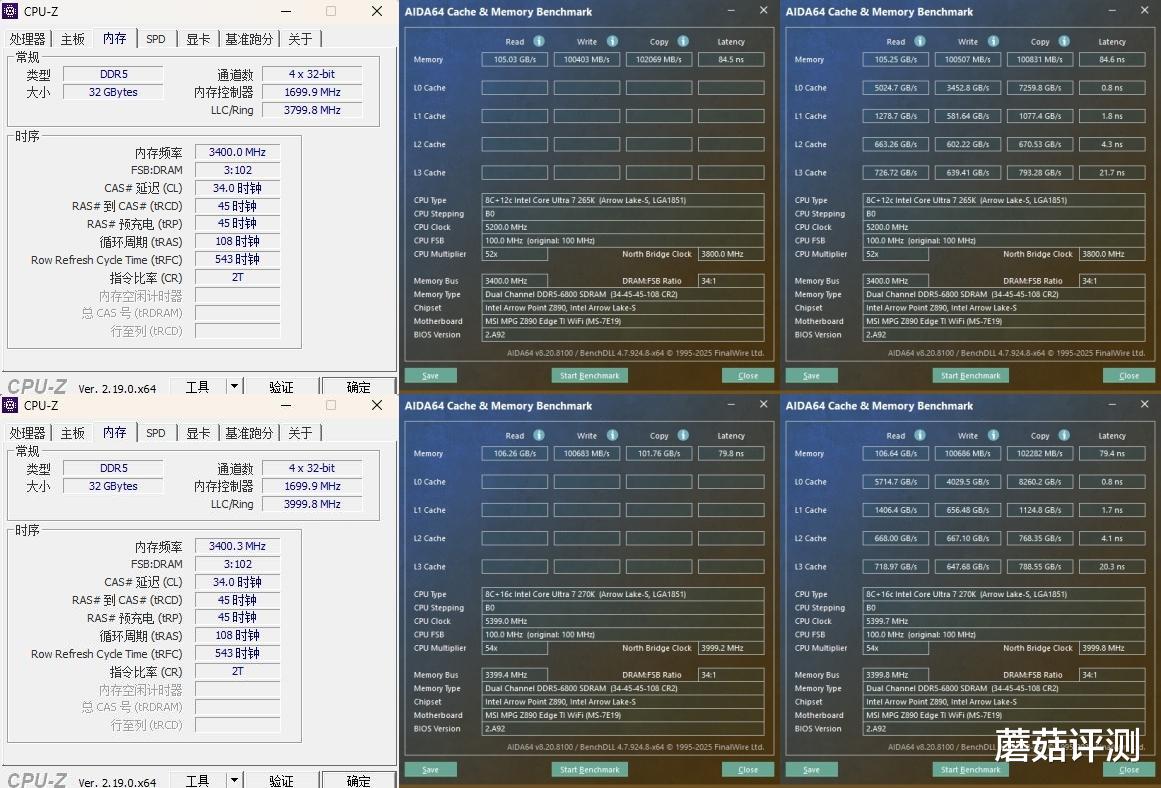This screenshot has width=1161, height=788.
Task: Select 内存 tab in 3999.8 MHz CPU-Z window
Action: tap(115, 432)
